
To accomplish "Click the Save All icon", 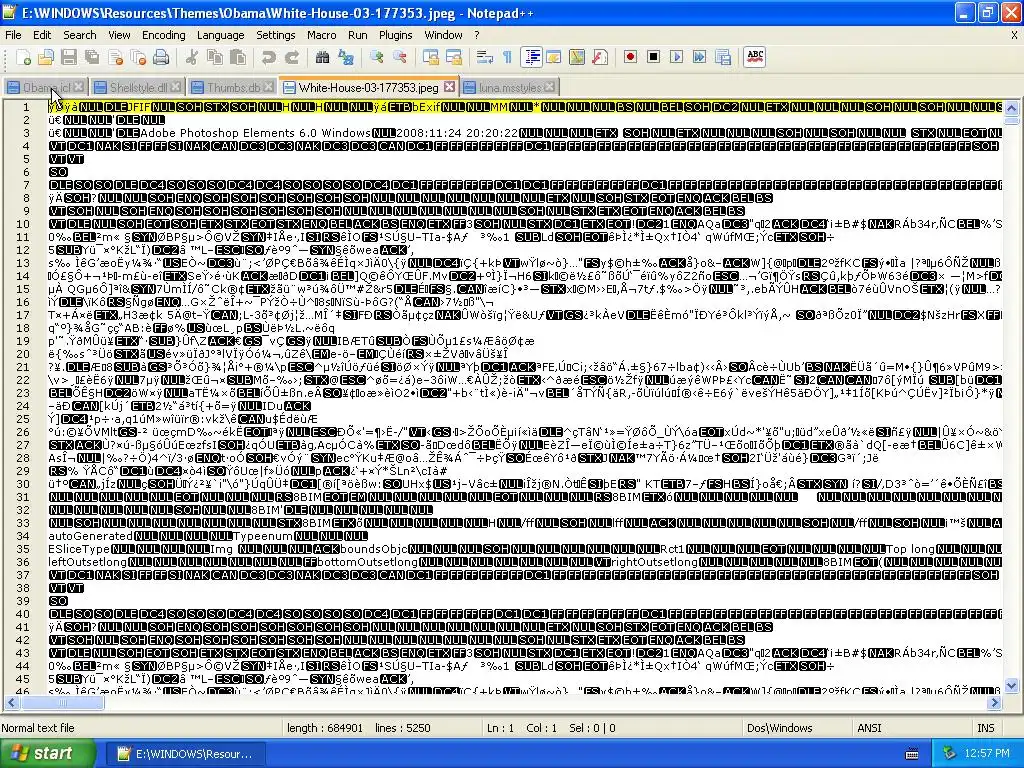I will 92,57.
